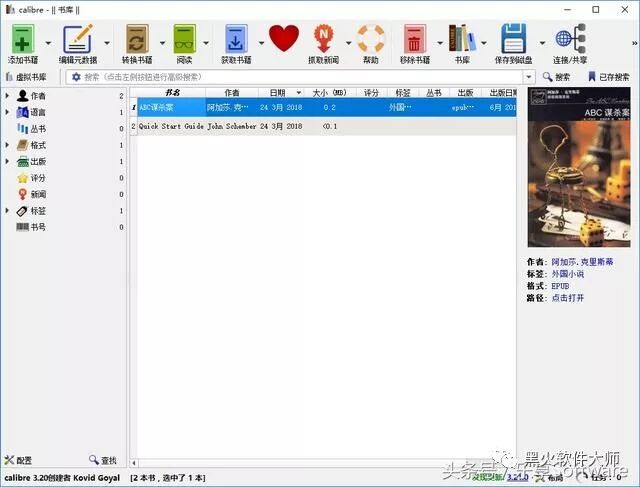
Task: Click the EPUB format link
Action: (x=560, y=286)
